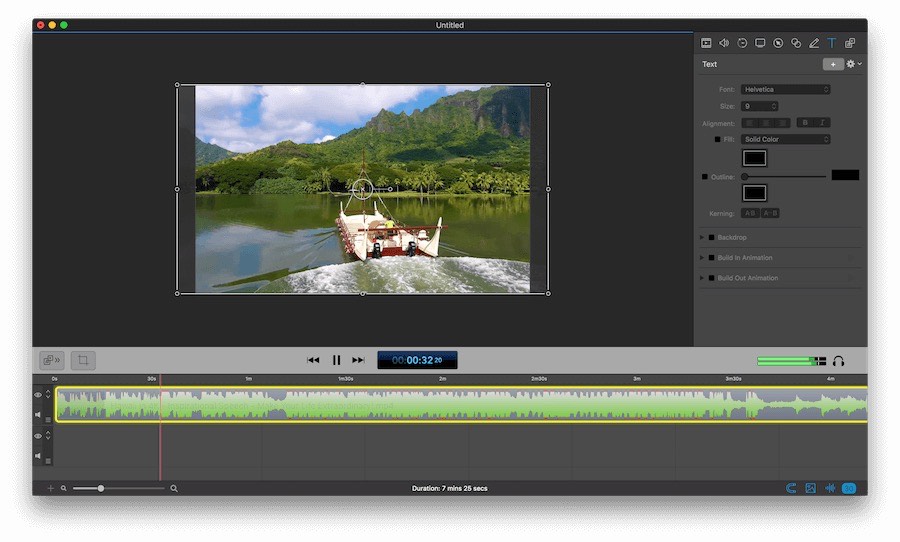Open the Media Library tab icon
Image resolution: width=900 pixels, height=542 pixels.
850,43
